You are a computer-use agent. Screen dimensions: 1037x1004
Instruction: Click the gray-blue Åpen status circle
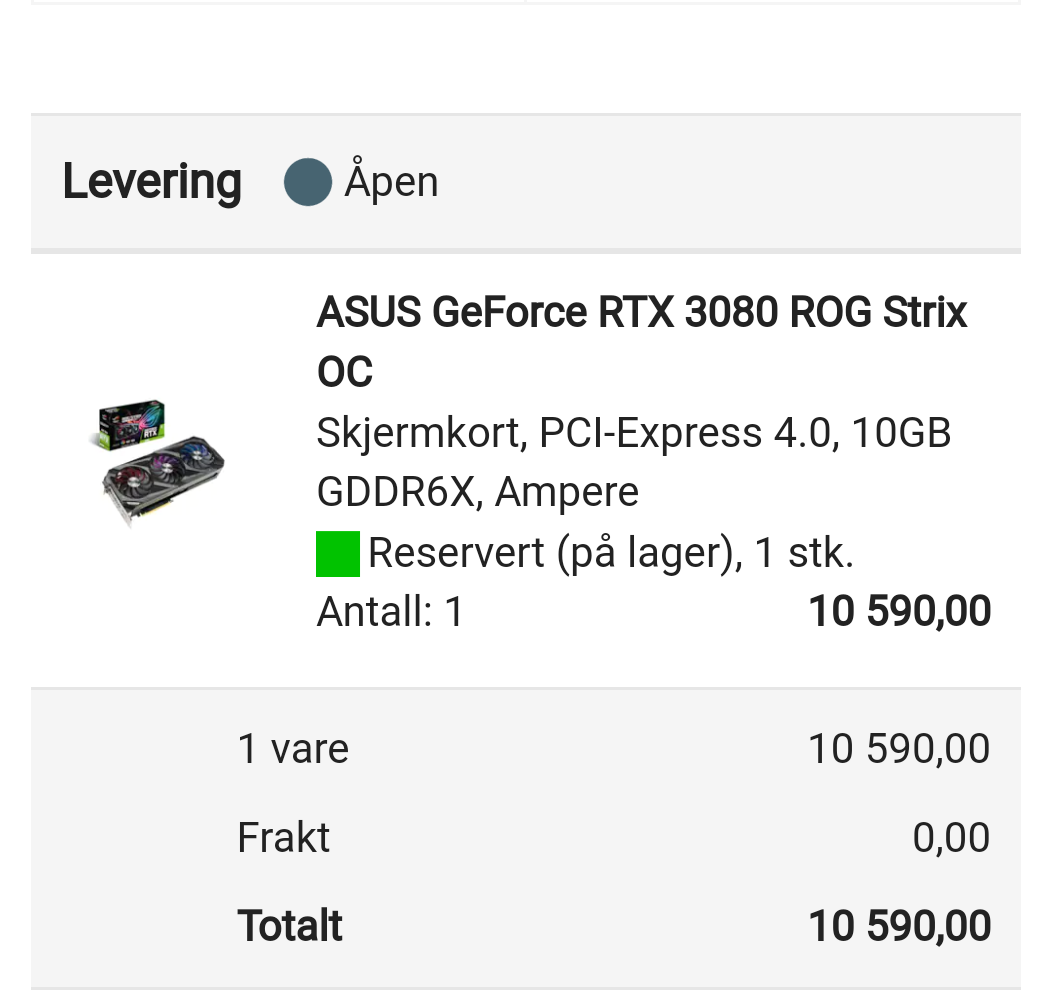308,182
